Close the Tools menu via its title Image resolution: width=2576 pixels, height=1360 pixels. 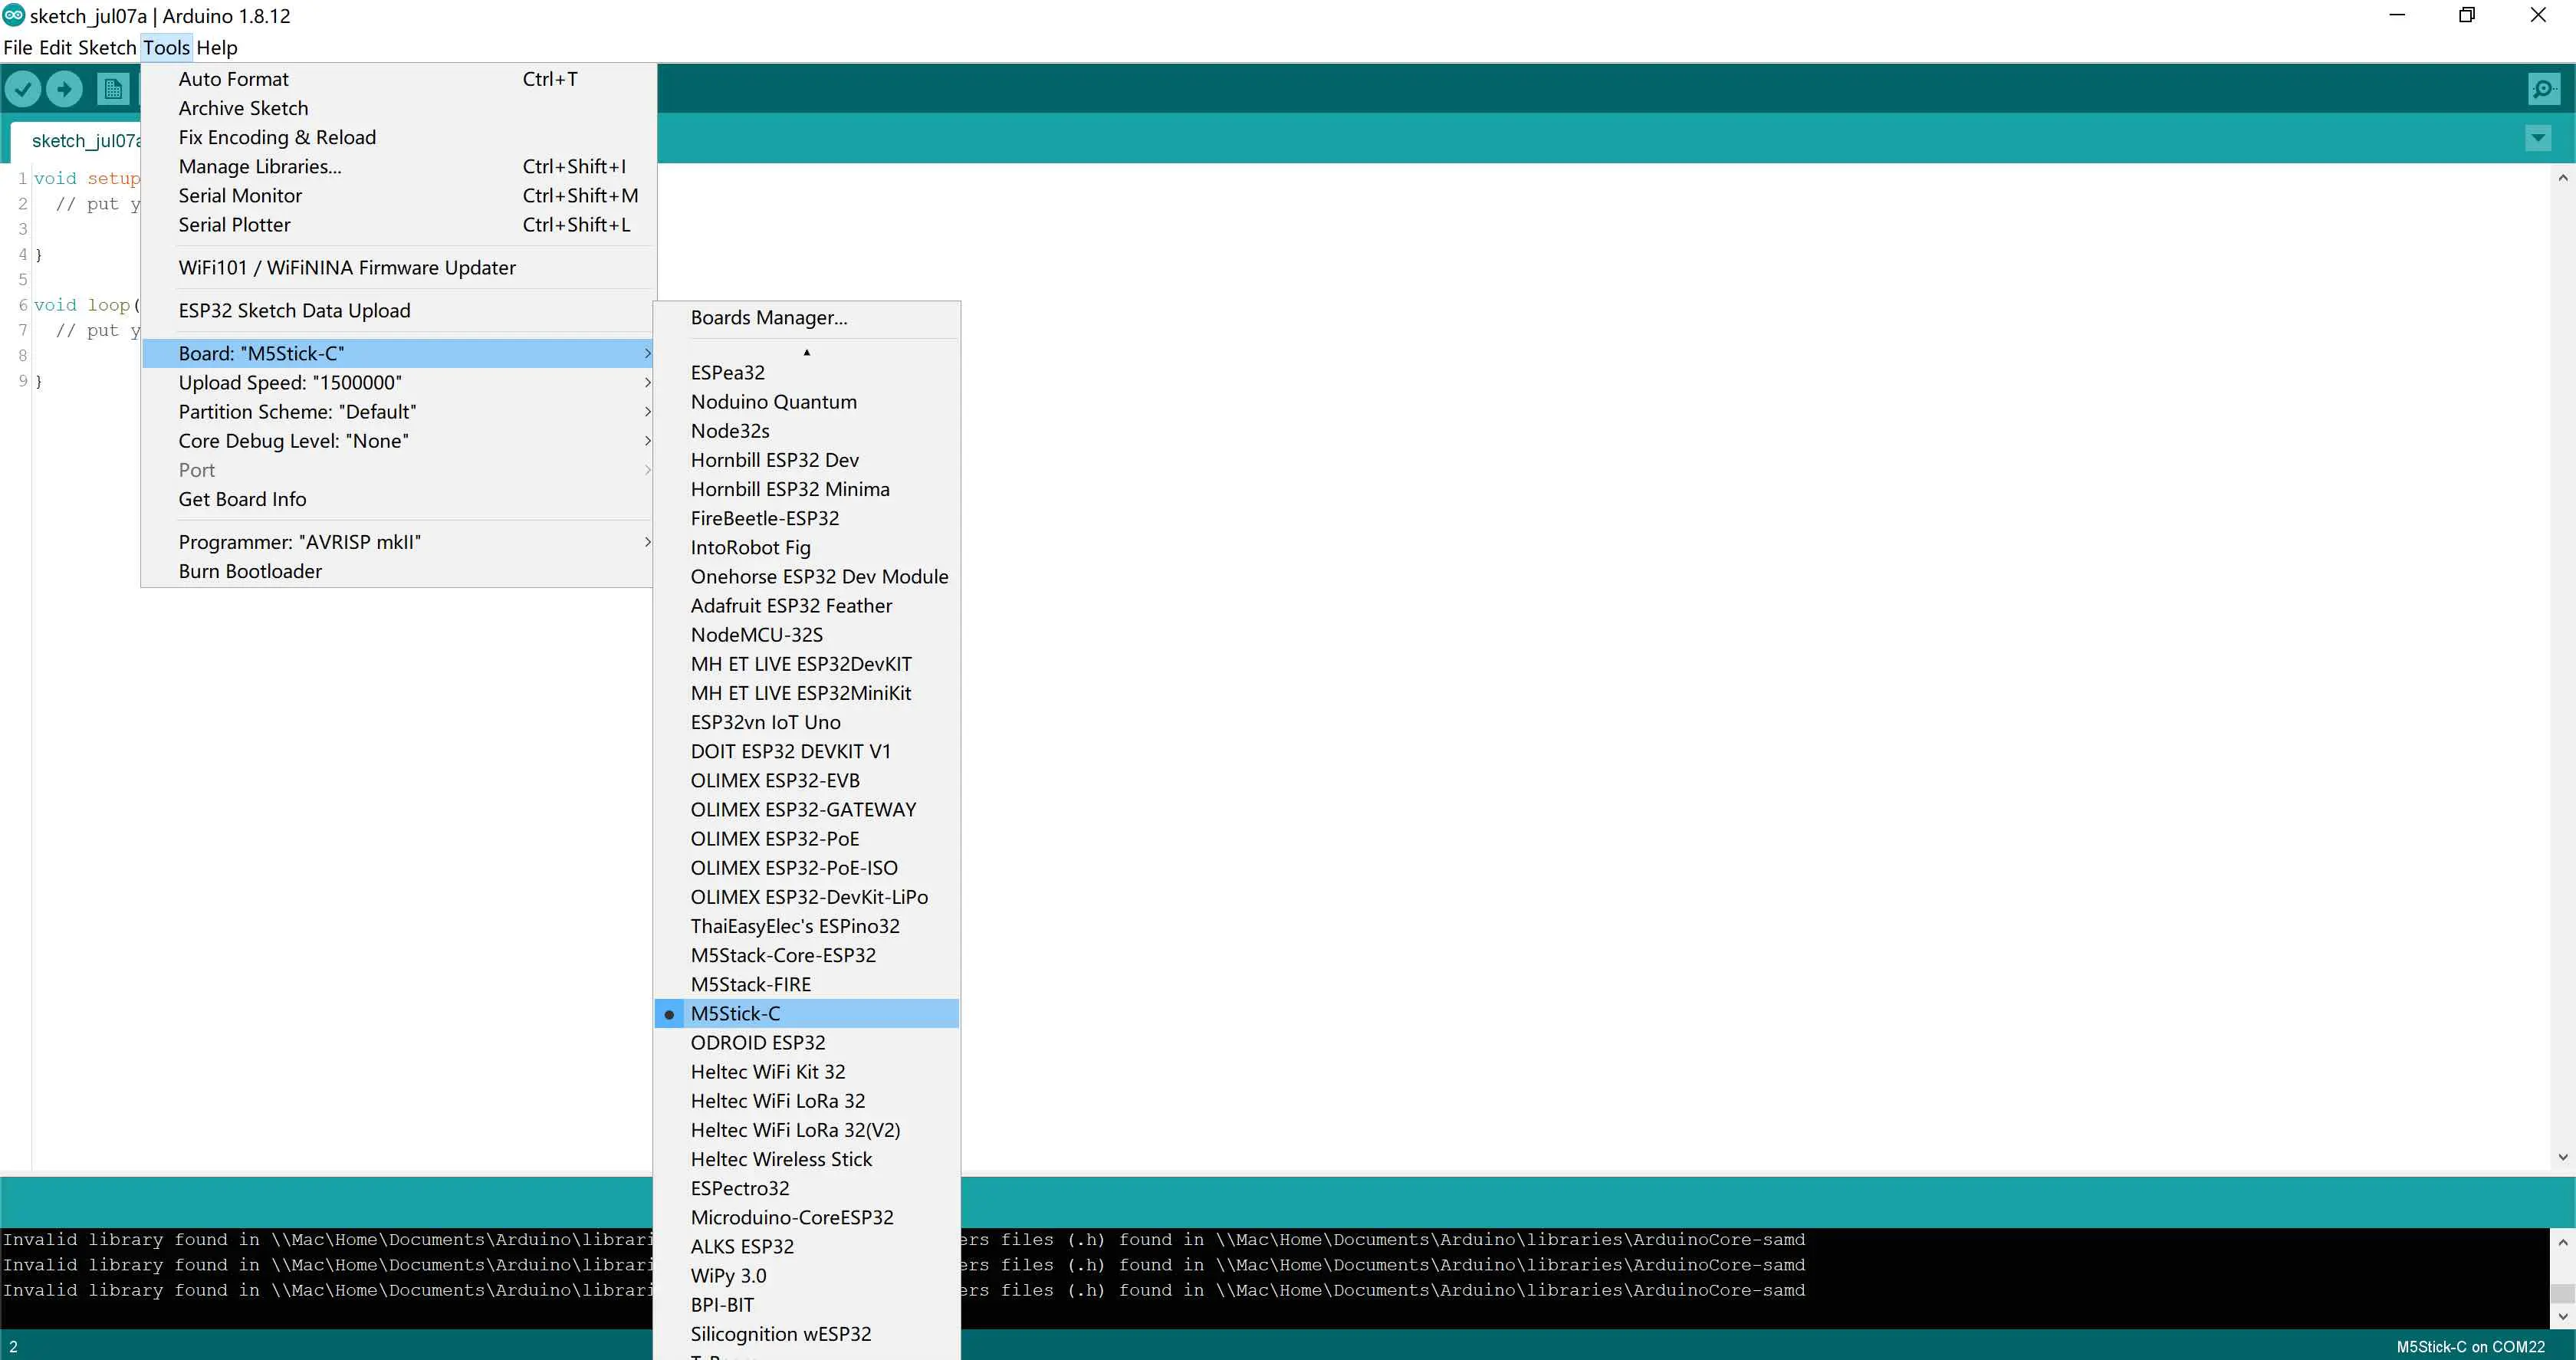click(x=166, y=47)
